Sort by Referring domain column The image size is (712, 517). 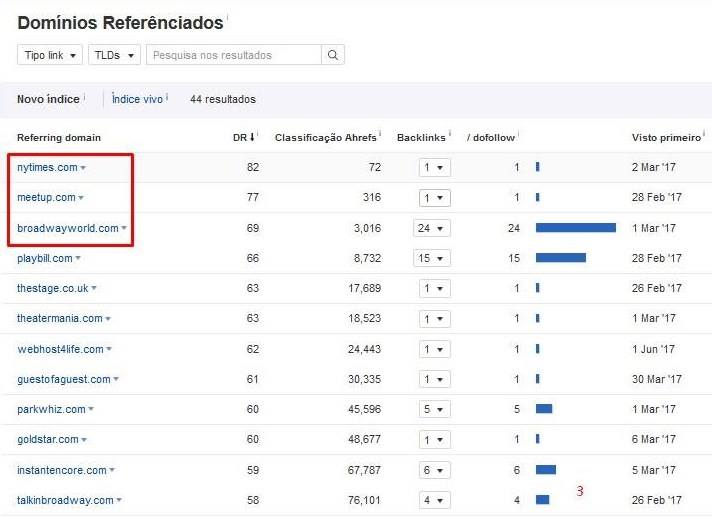pyautogui.click(x=59, y=138)
